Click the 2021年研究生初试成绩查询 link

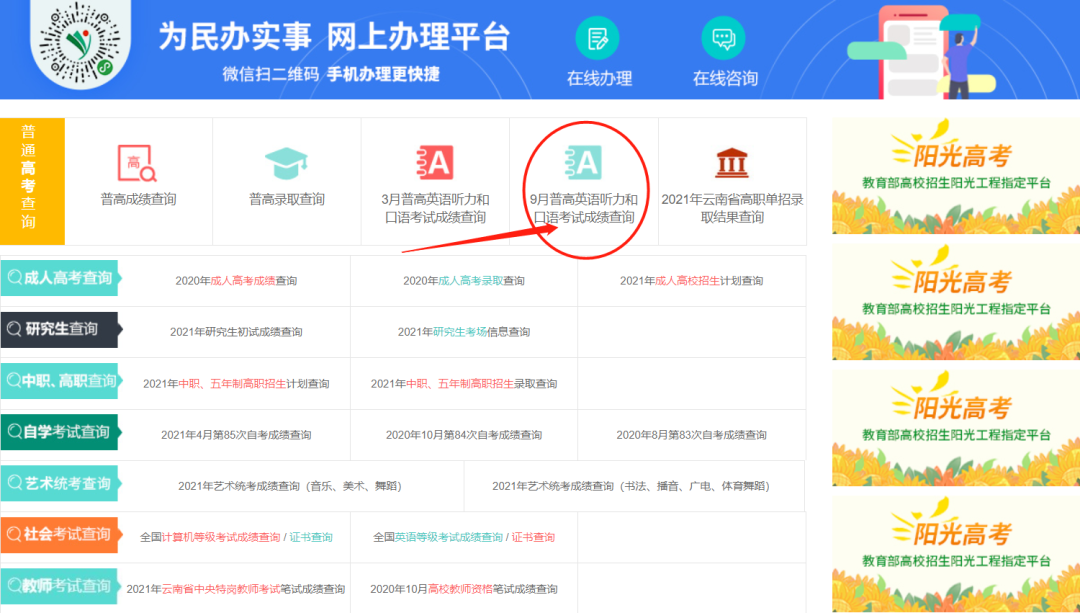(x=236, y=332)
